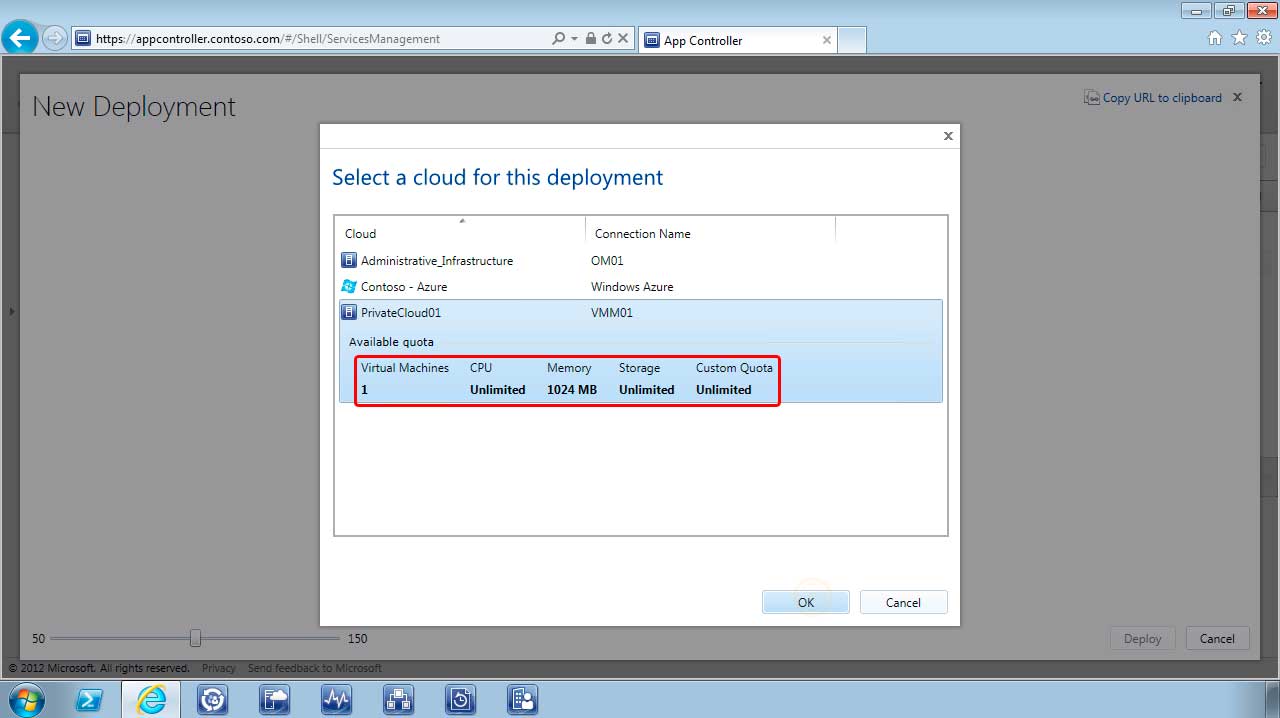Screen dimensions: 1280x718
Task: Open the taskbar icon with network hierarchy diagram
Action: [x=399, y=700]
